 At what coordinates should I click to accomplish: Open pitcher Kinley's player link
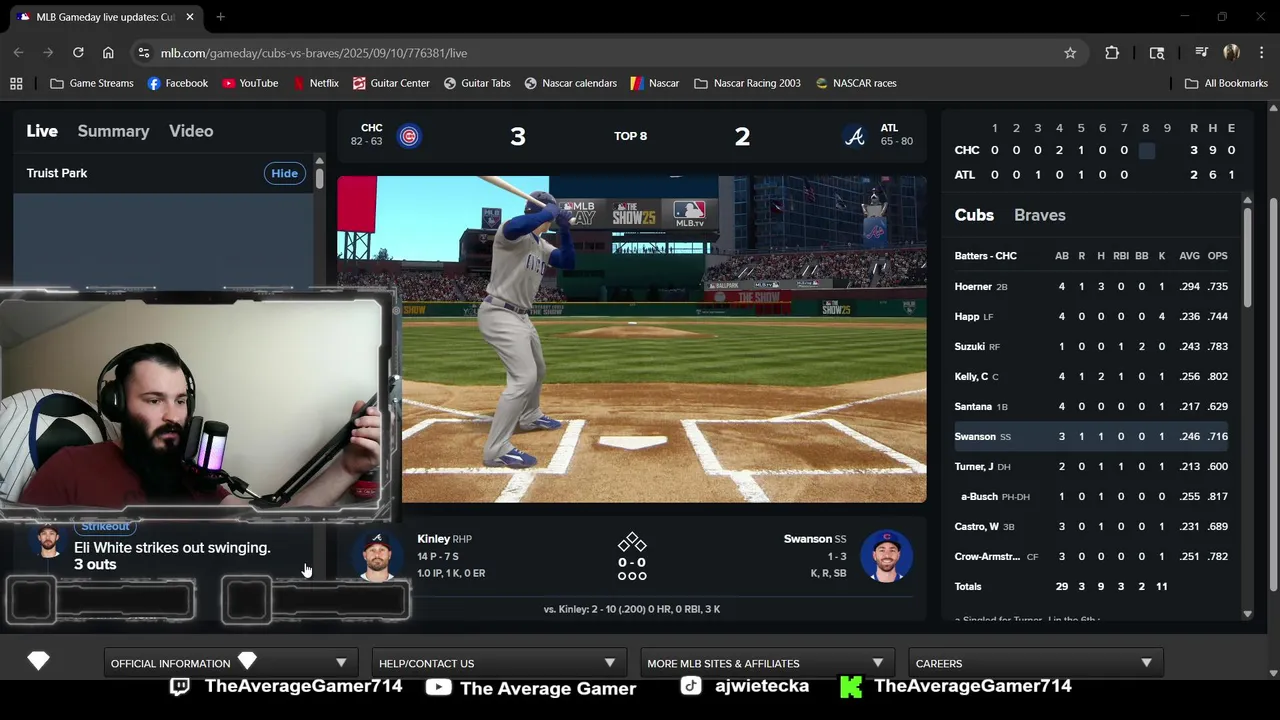[433, 539]
